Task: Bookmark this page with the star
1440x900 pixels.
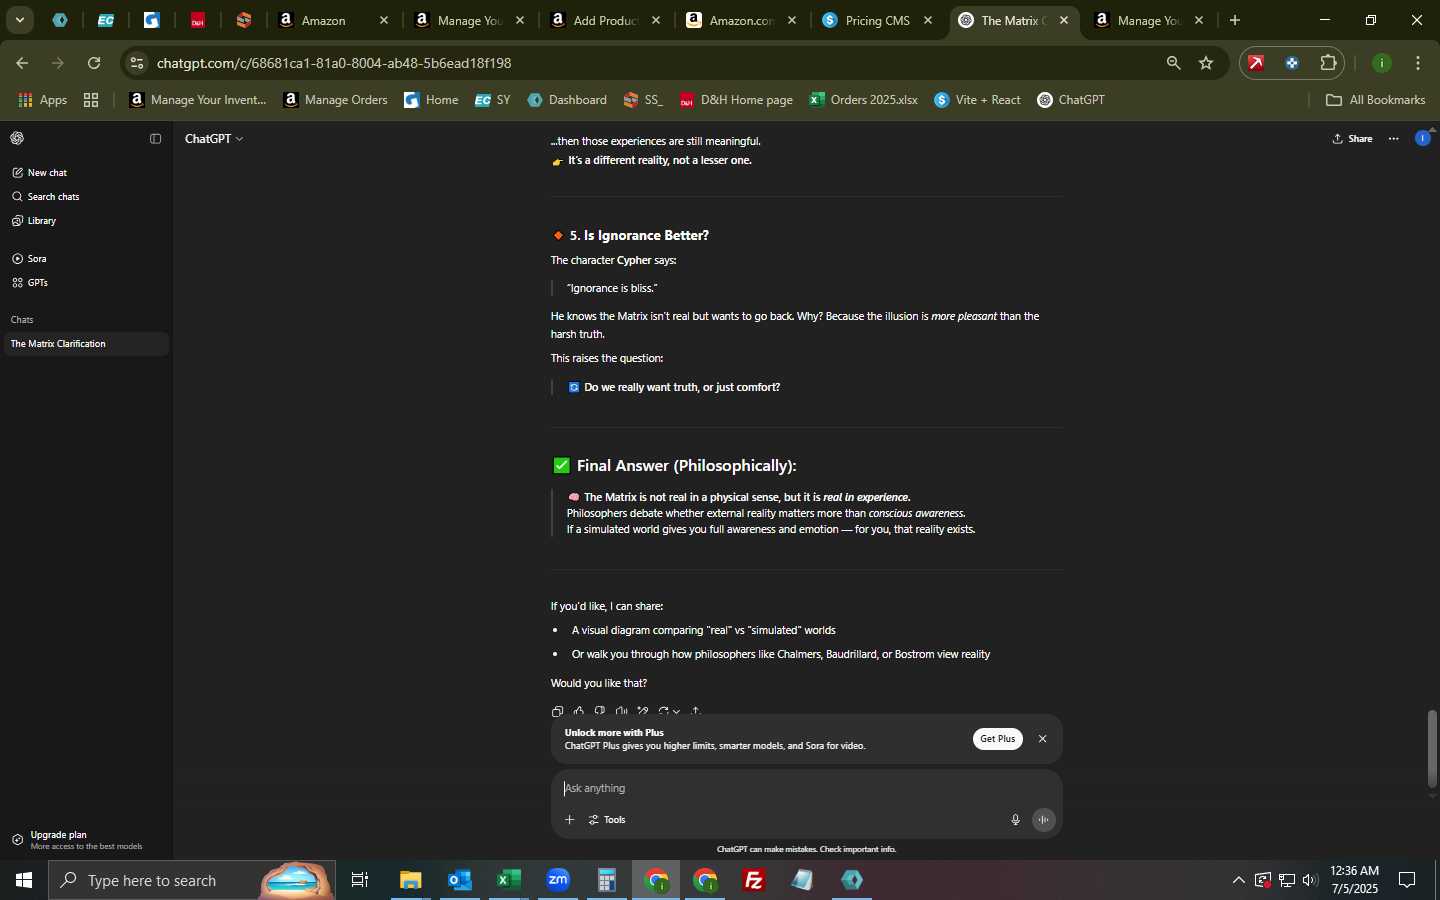Action: pos(1206,63)
